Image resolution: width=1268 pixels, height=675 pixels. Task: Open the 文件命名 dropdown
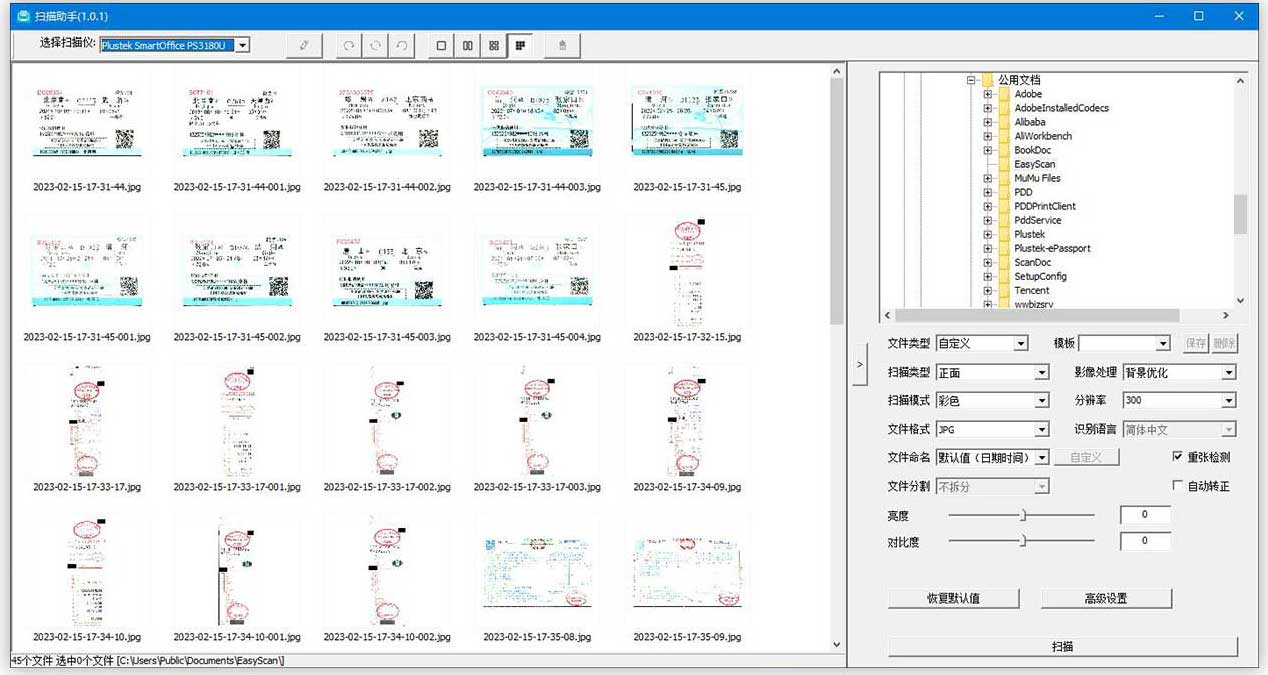coord(992,457)
